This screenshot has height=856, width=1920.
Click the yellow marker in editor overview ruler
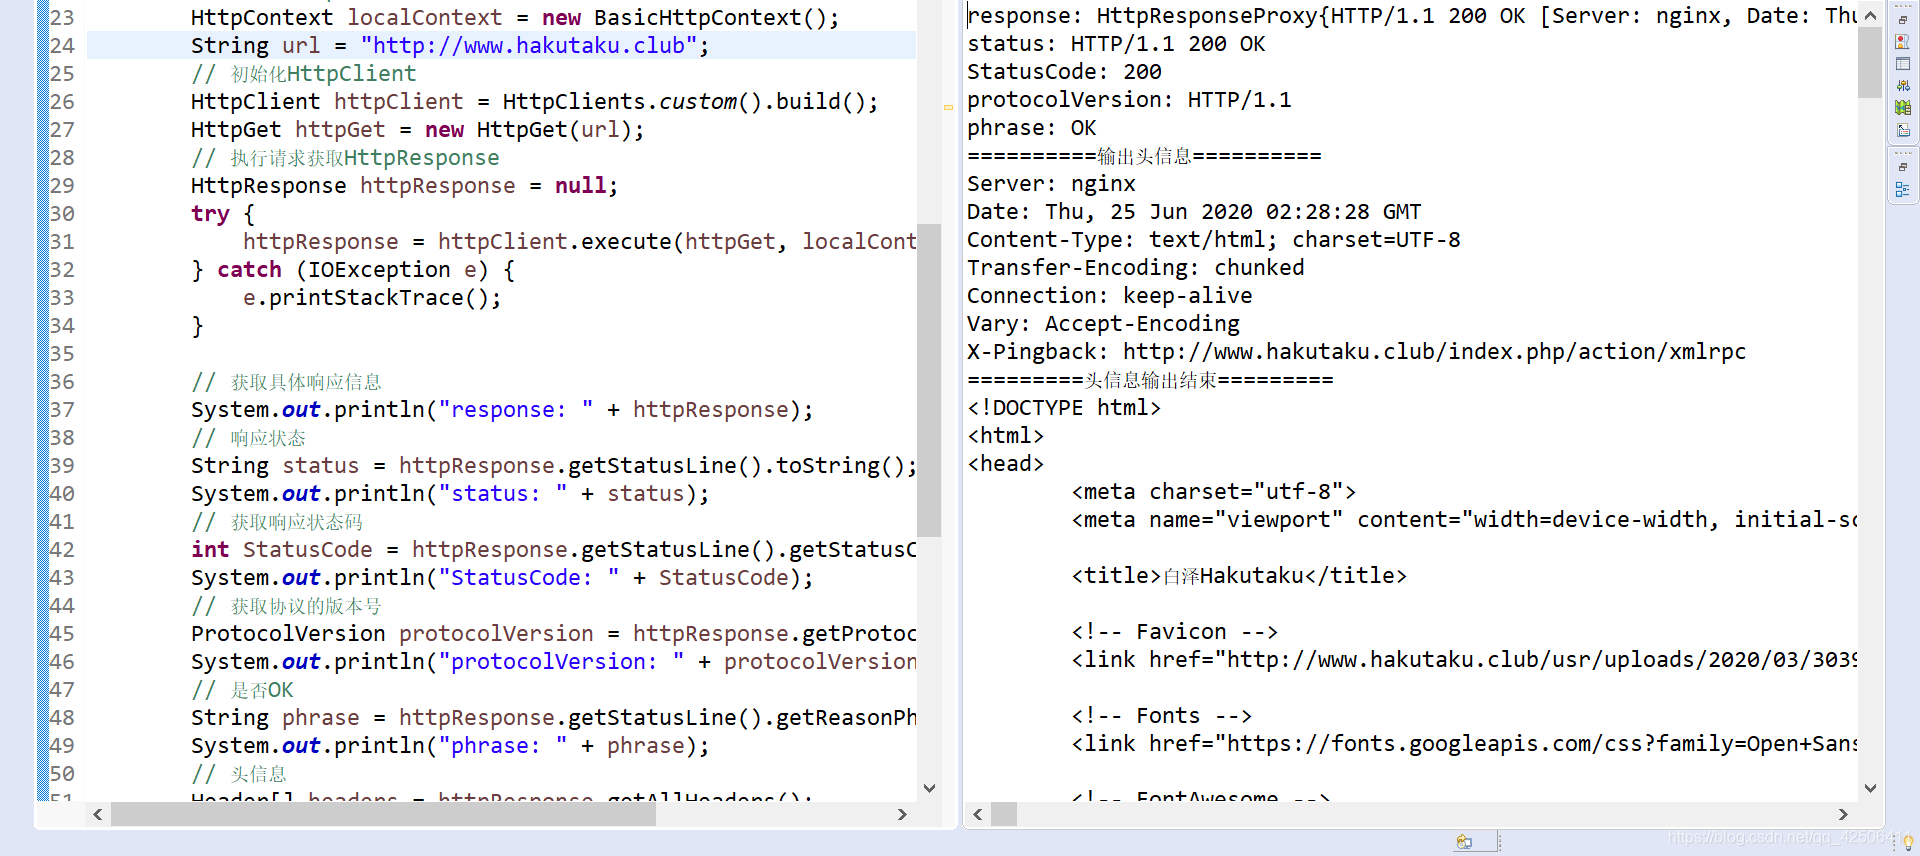(x=948, y=107)
